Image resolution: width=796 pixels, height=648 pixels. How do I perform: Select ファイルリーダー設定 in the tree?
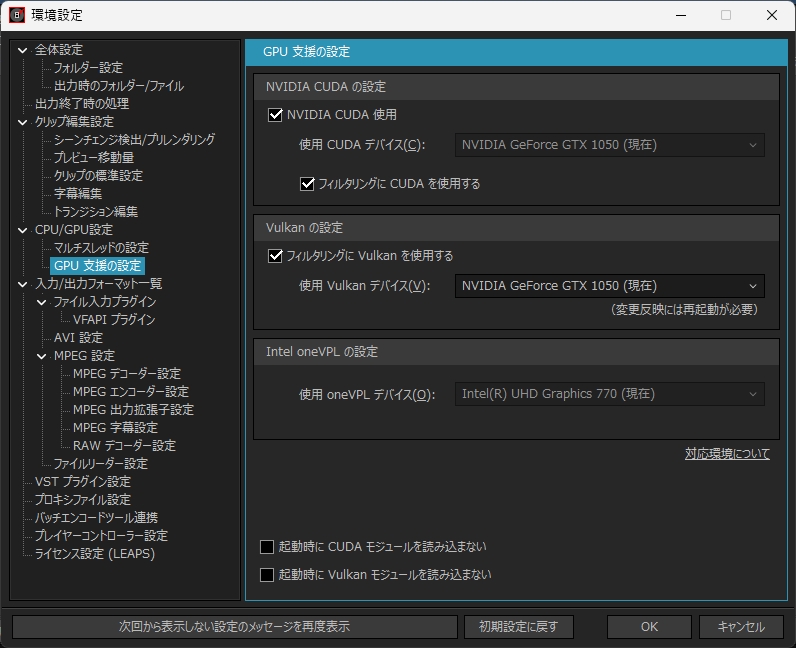pyautogui.click(x=101, y=464)
